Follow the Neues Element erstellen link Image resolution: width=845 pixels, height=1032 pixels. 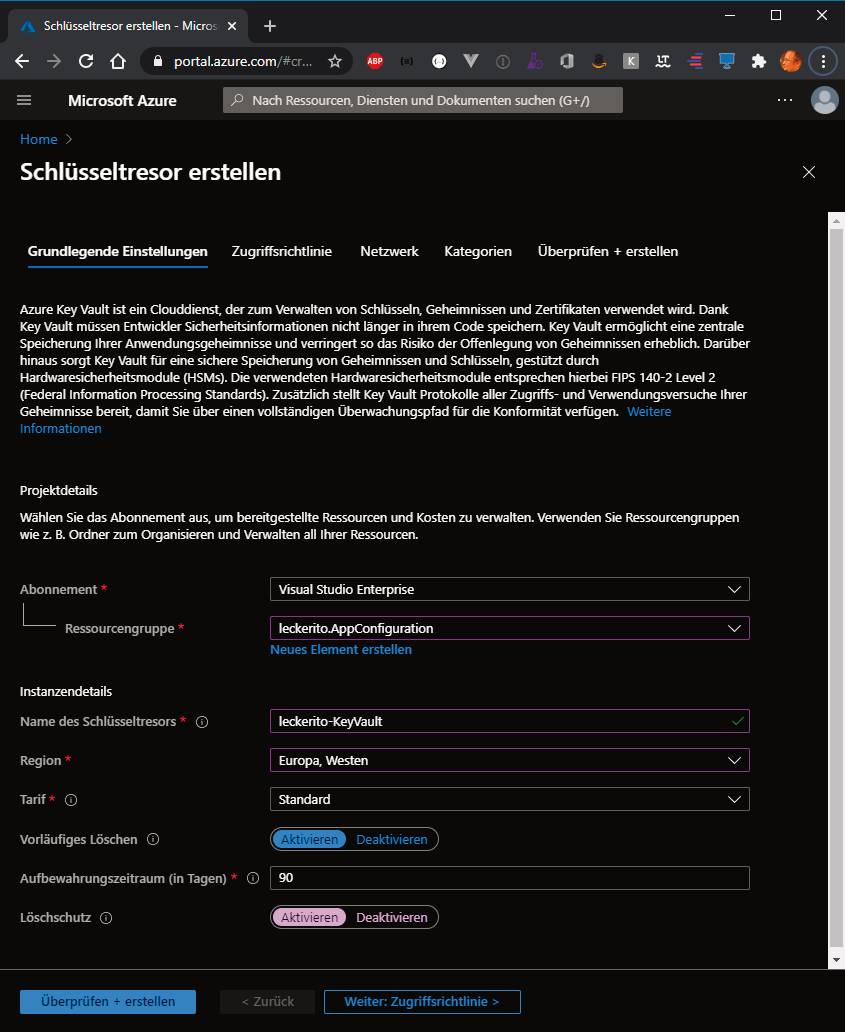(341, 650)
